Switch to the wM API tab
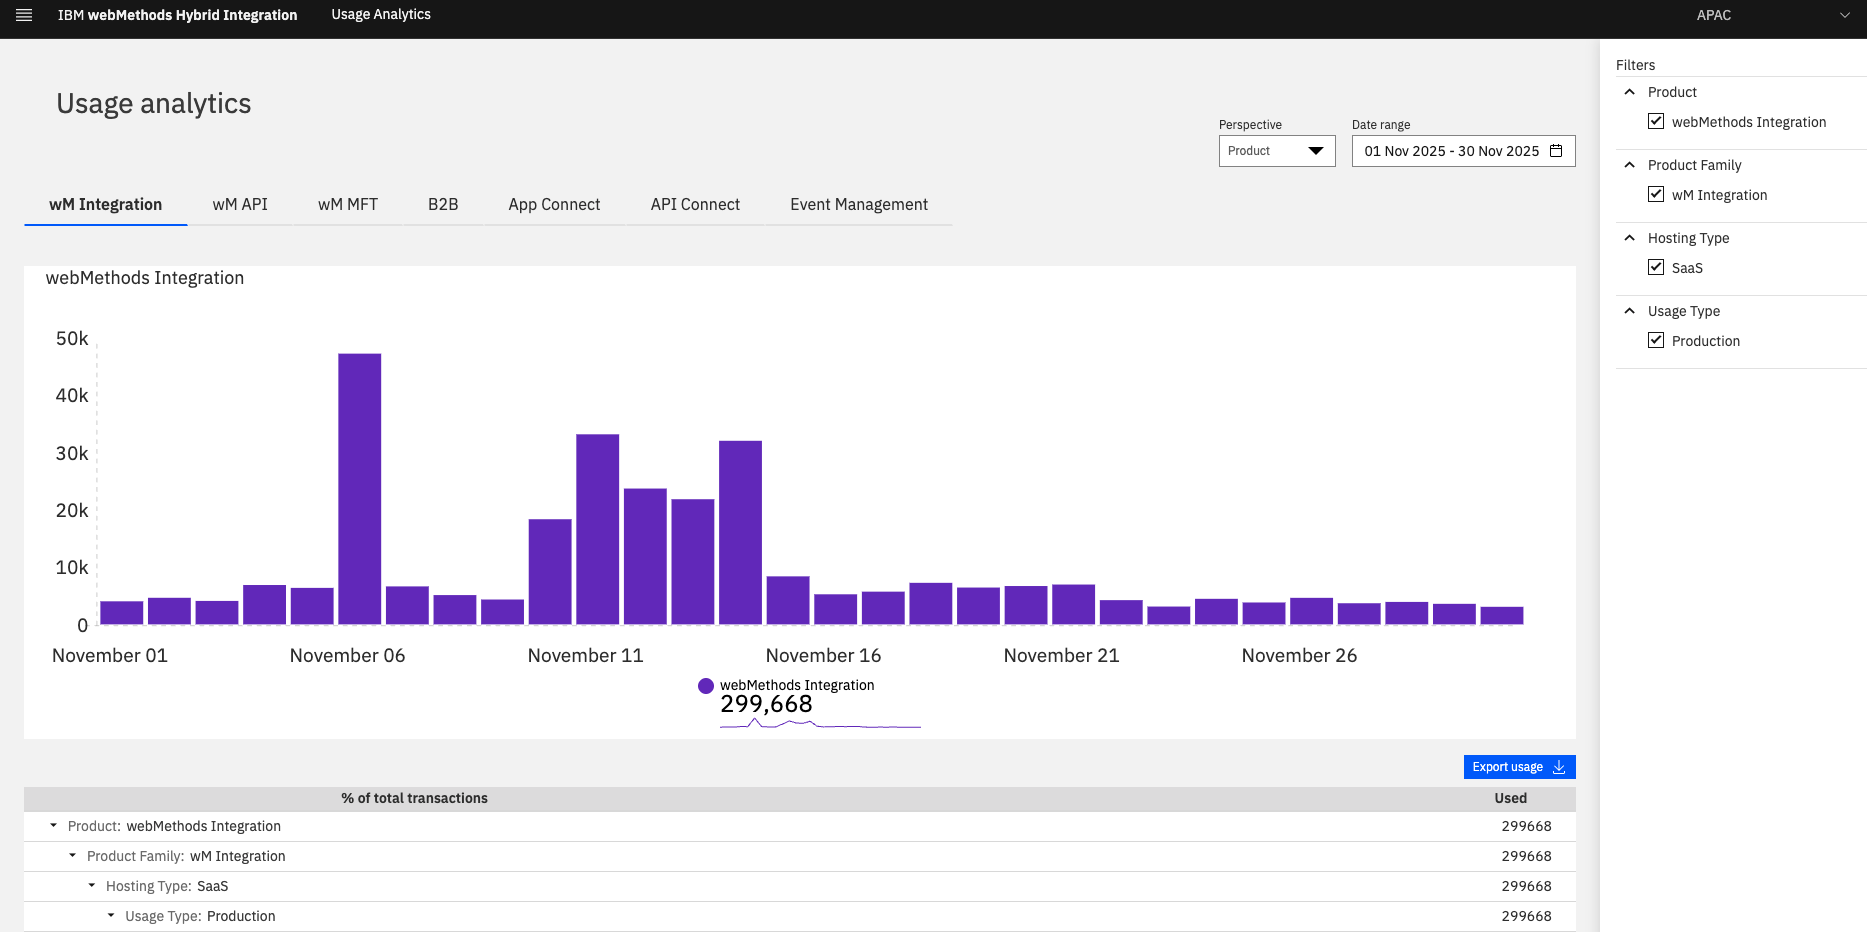 click(240, 205)
